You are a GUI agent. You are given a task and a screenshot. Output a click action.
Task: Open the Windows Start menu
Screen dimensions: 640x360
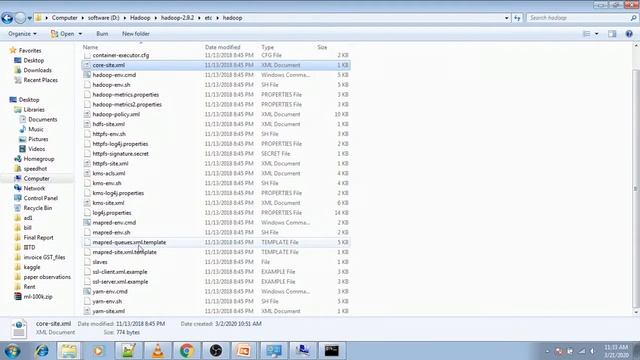(x=13, y=351)
